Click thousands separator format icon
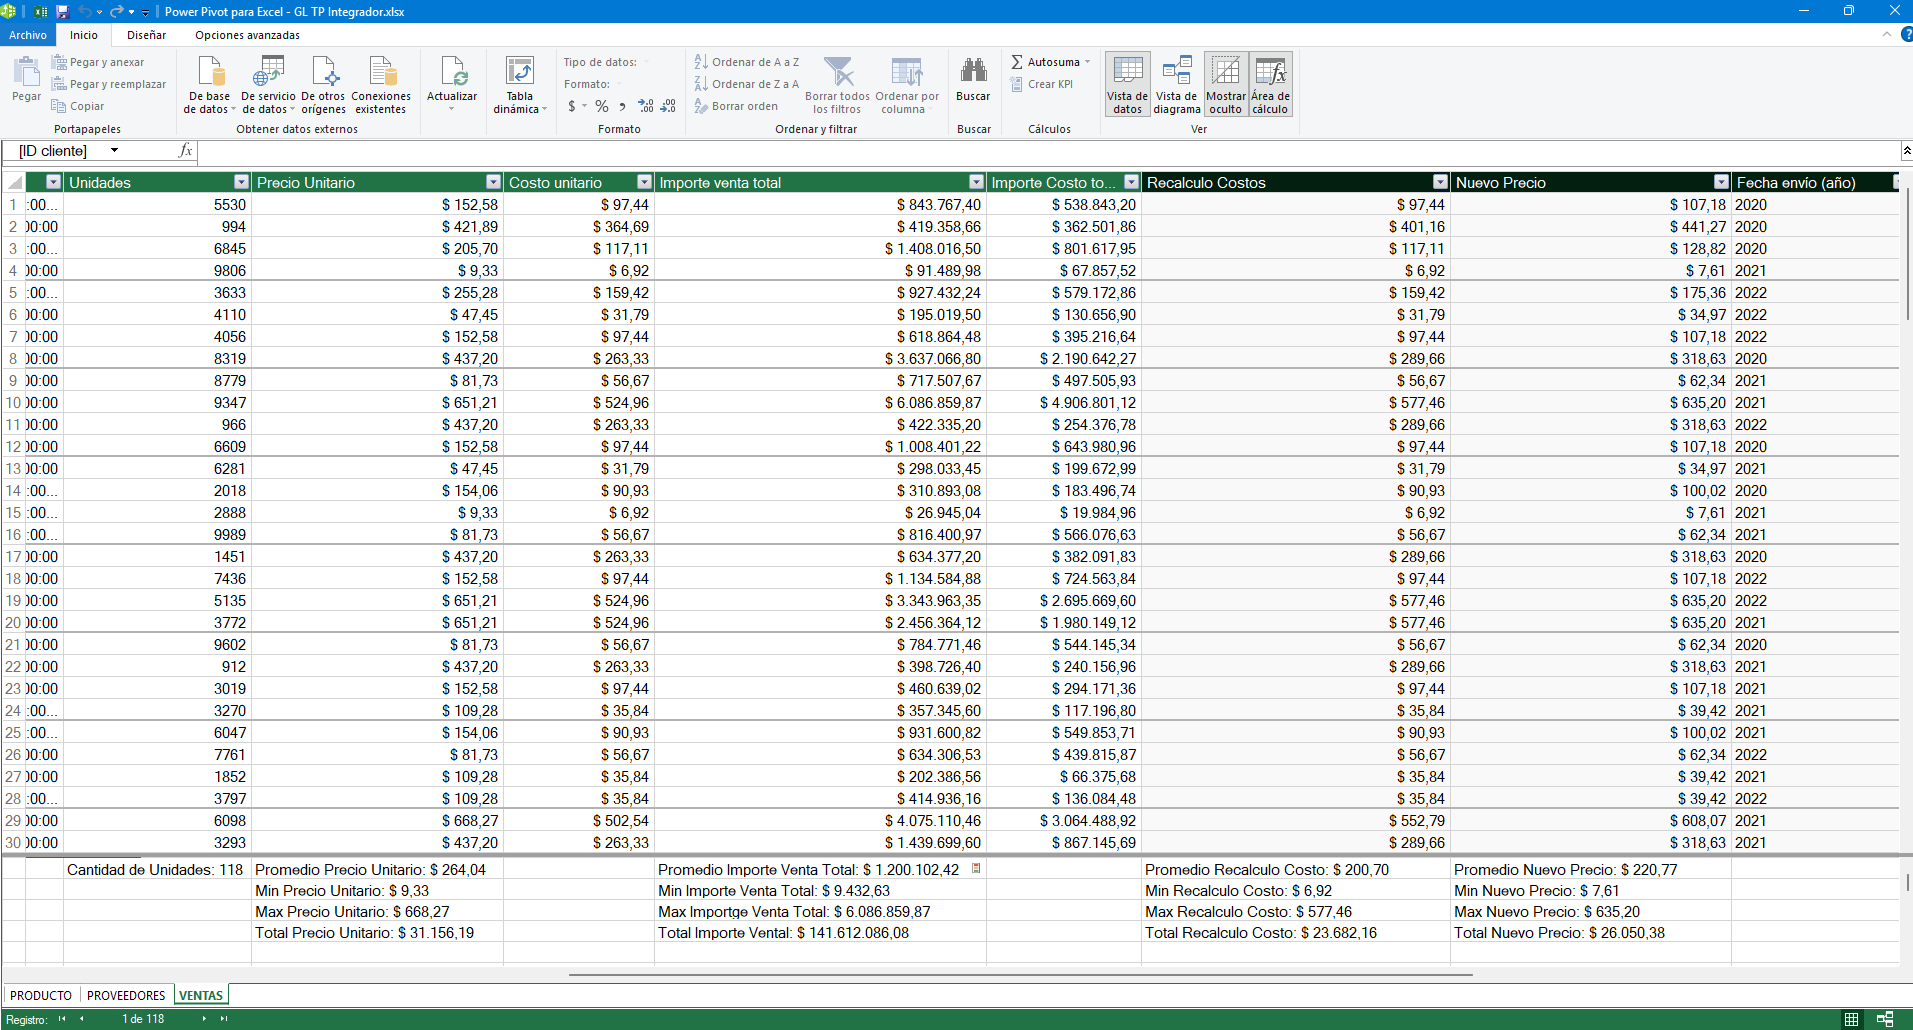 [622, 106]
